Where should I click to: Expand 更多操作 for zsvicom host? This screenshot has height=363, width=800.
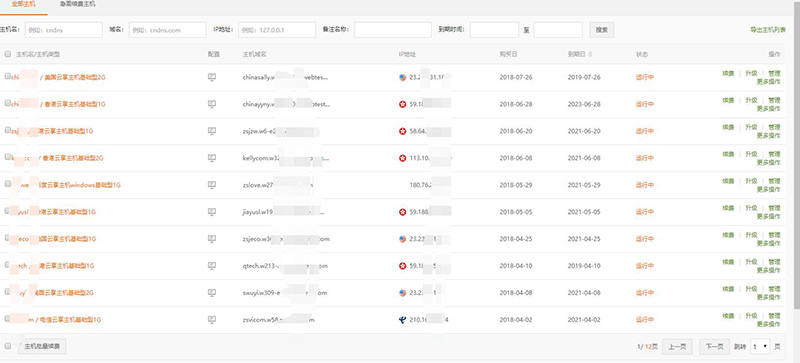[x=768, y=324]
